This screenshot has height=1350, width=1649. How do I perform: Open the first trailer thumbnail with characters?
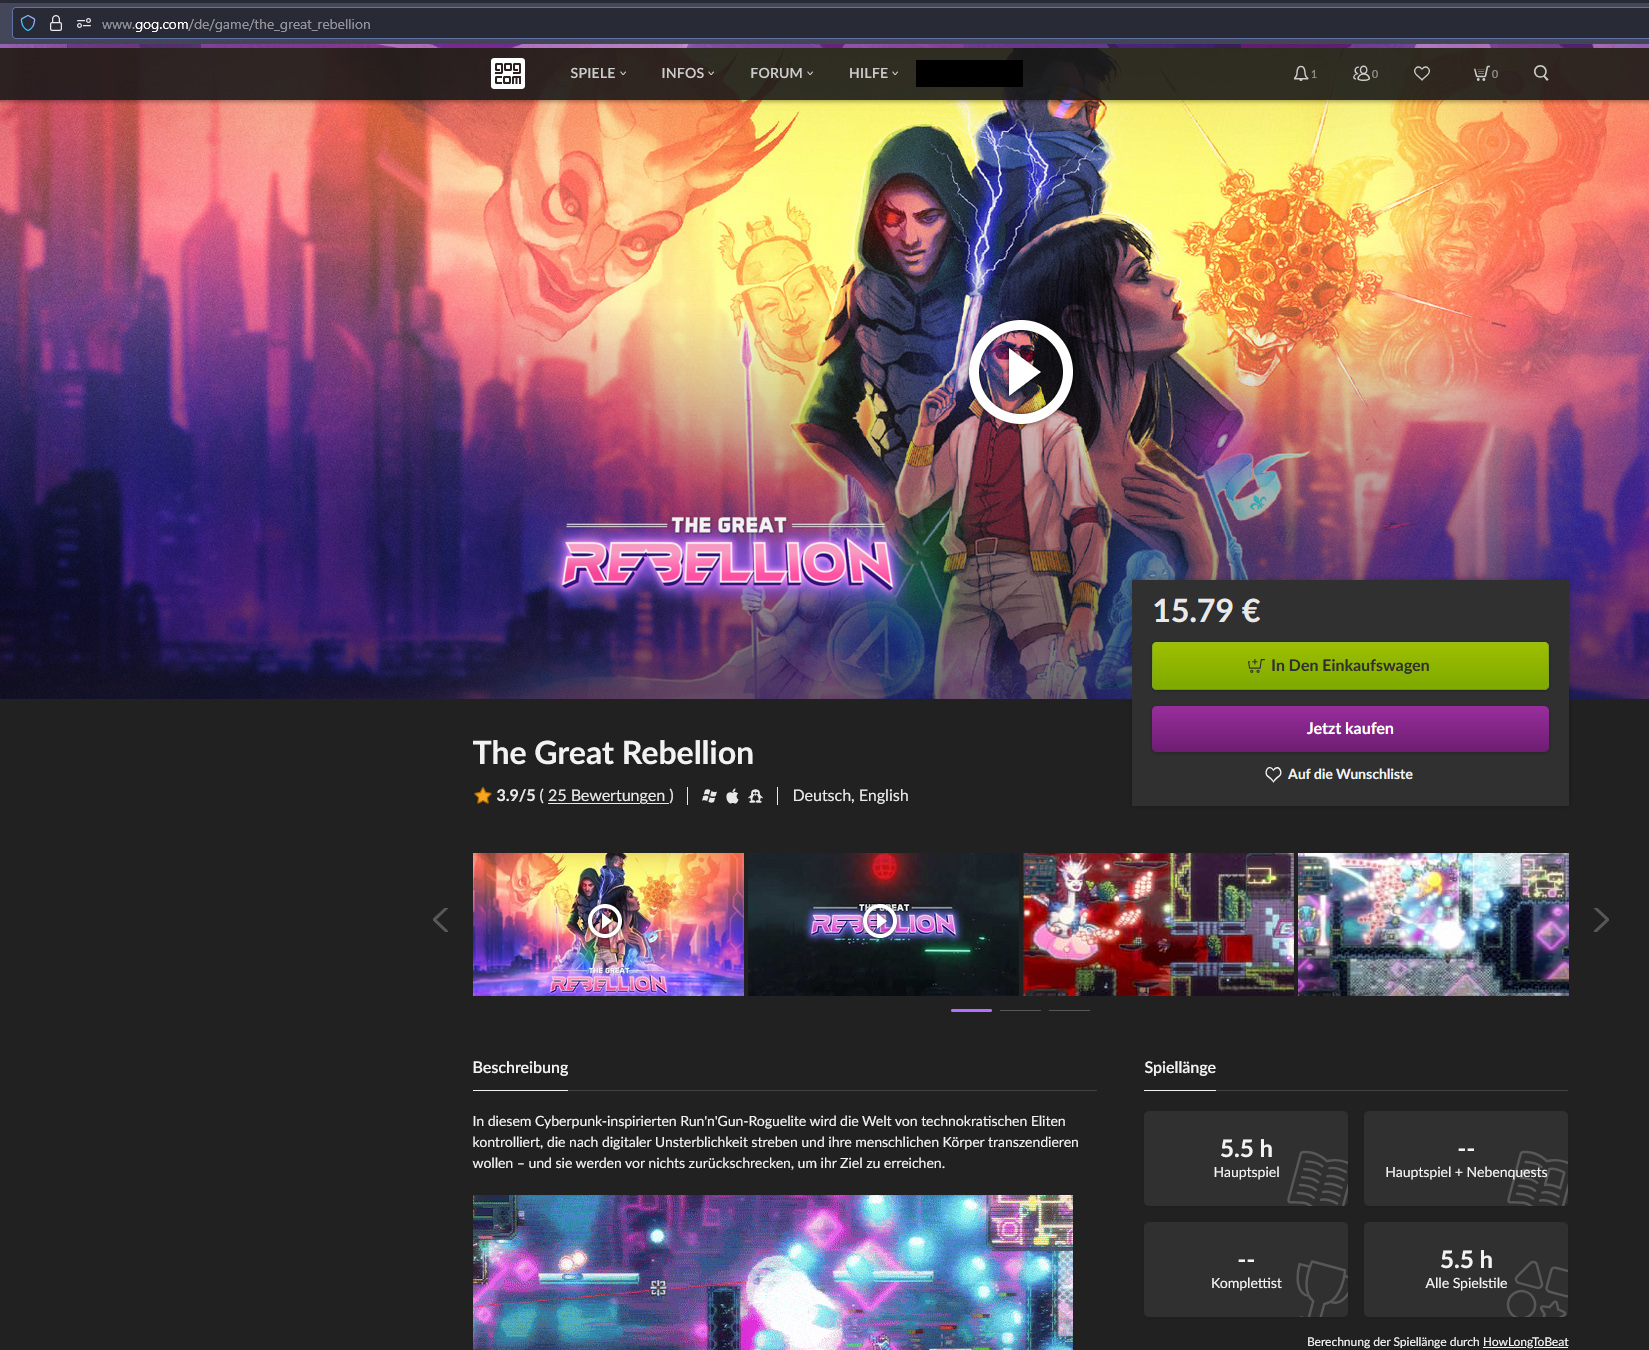coord(608,924)
